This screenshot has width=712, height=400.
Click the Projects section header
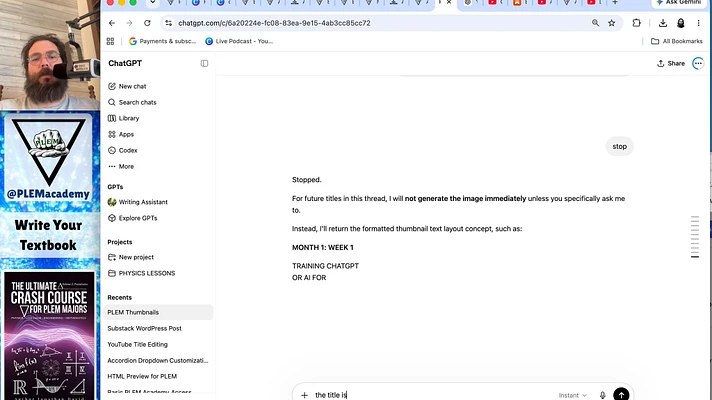tap(120, 242)
